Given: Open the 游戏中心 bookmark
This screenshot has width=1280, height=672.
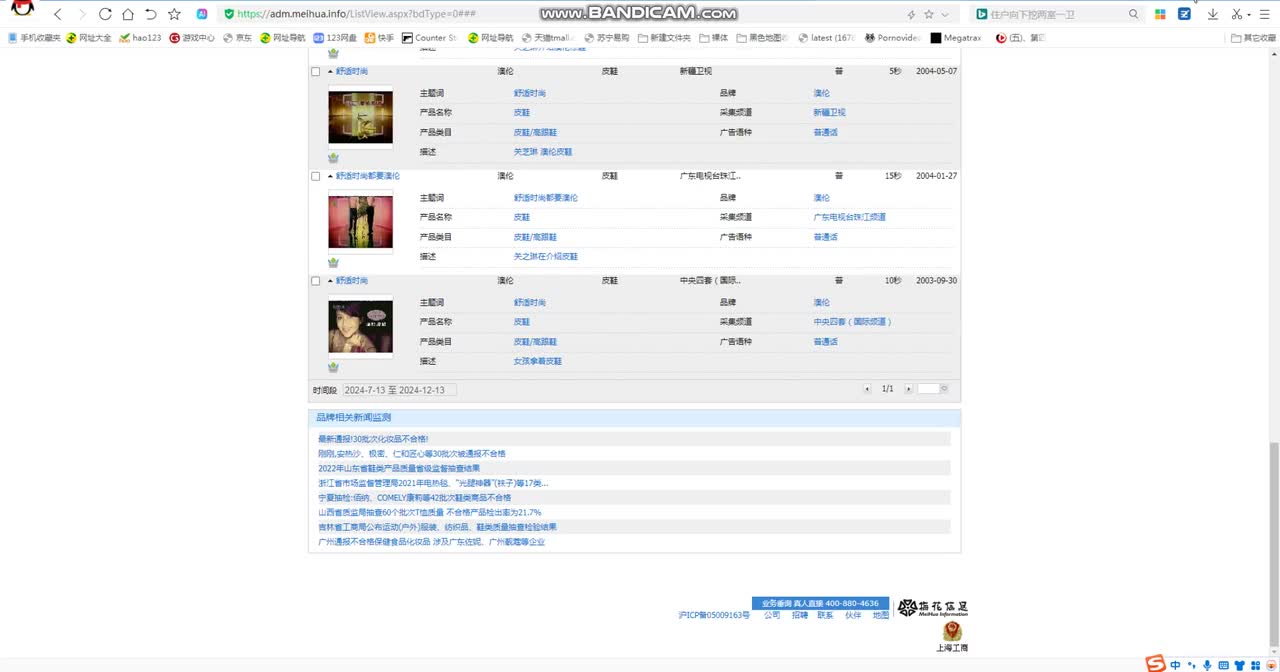Looking at the screenshot, I should (192, 38).
